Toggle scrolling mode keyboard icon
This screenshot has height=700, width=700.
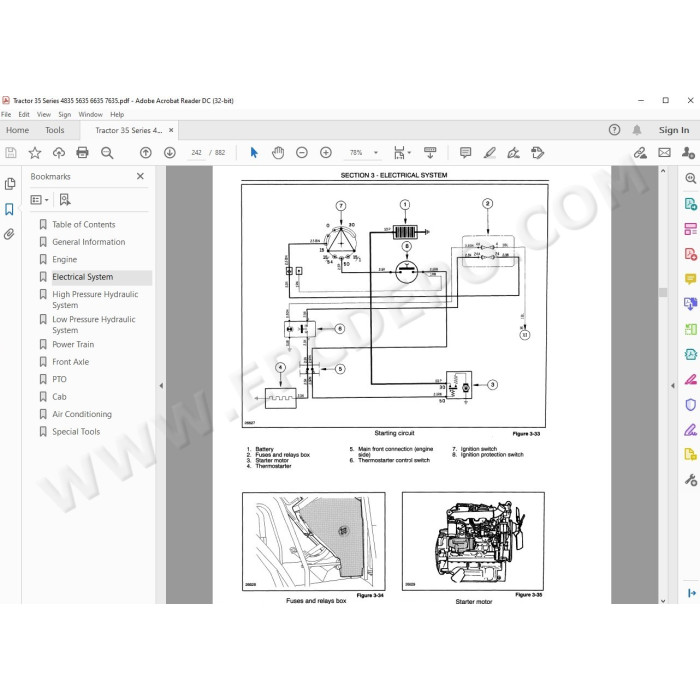point(430,152)
